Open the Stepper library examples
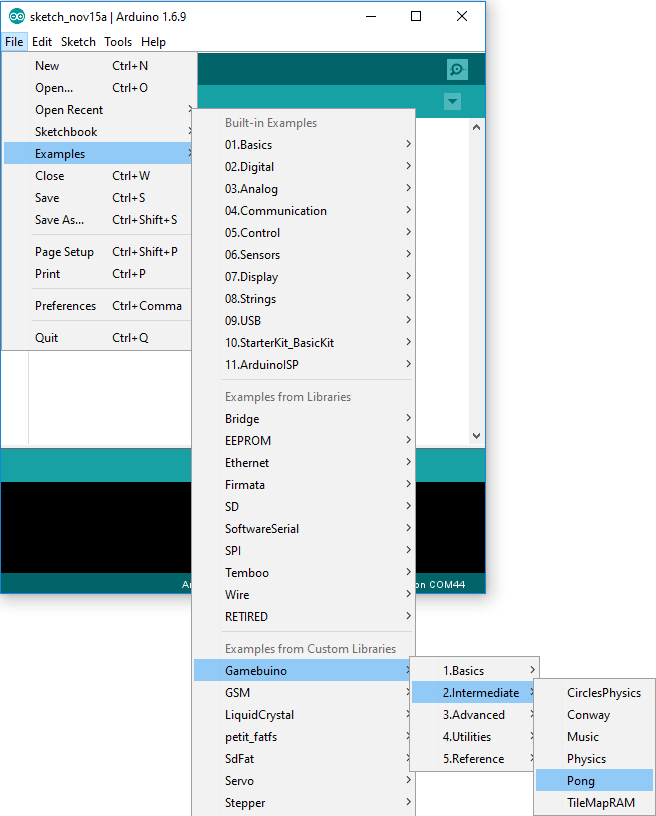This screenshot has width=656, height=816. click(x=304, y=802)
